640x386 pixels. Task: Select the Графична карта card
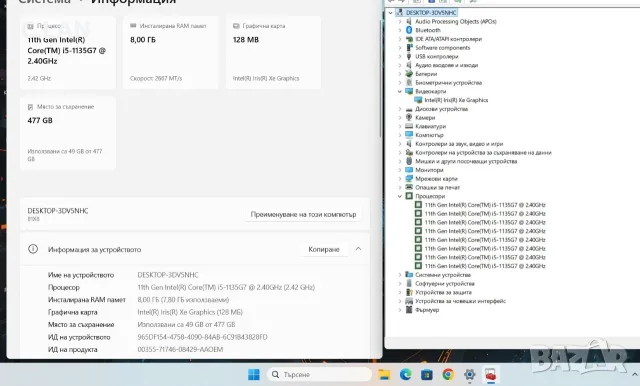(273, 52)
